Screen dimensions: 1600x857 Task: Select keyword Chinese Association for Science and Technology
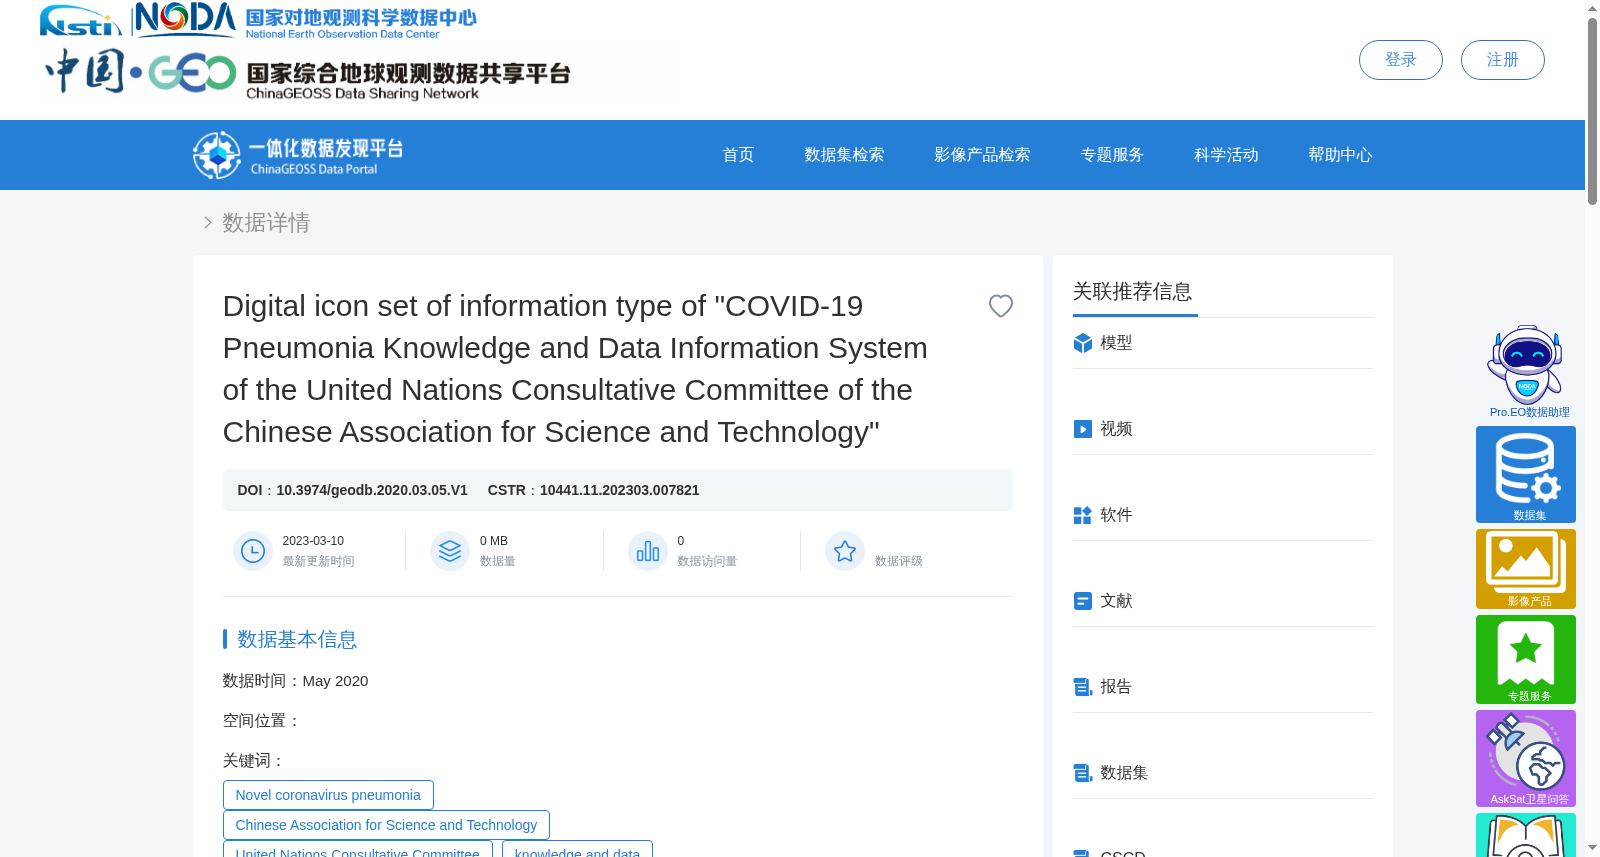tap(386, 825)
